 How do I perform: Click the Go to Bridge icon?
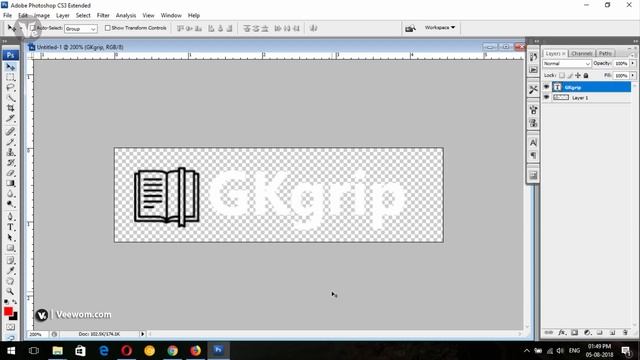(410, 28)
